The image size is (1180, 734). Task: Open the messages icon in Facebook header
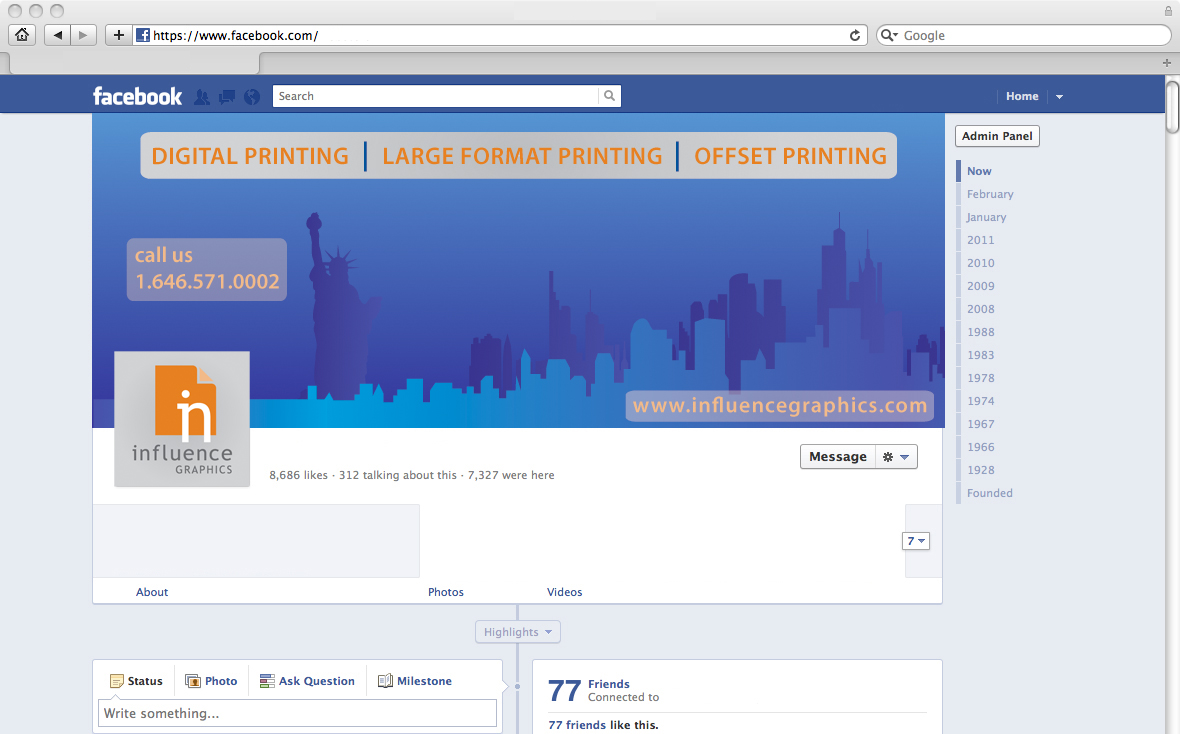tap(227, 96)
